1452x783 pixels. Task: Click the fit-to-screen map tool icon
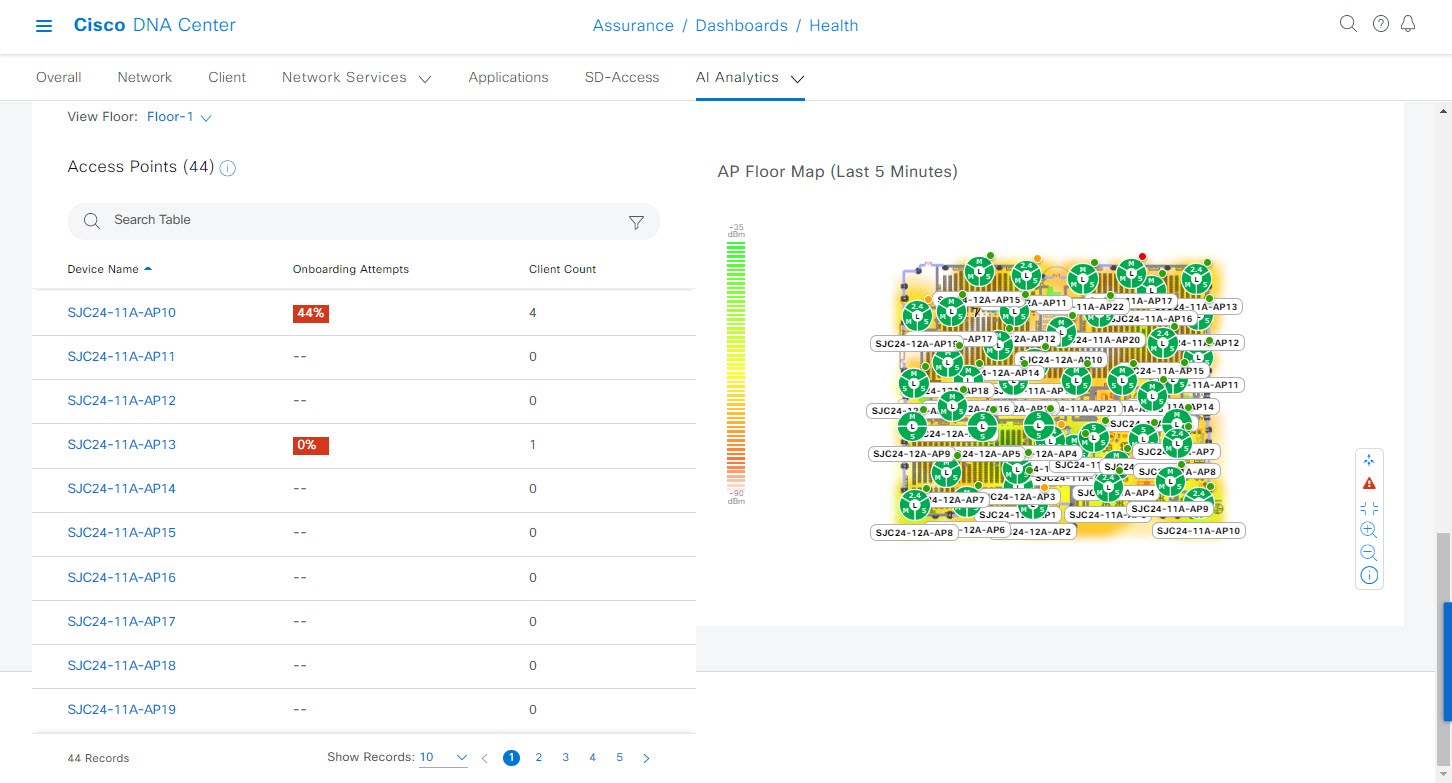tap(1369, 507)
